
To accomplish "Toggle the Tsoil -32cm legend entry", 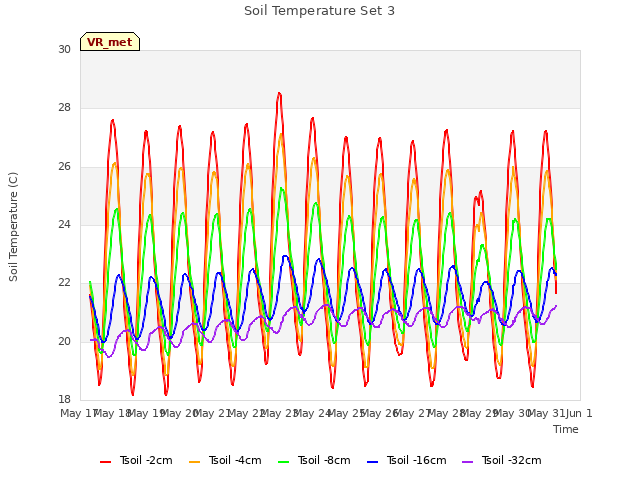I will click(502, 460).
